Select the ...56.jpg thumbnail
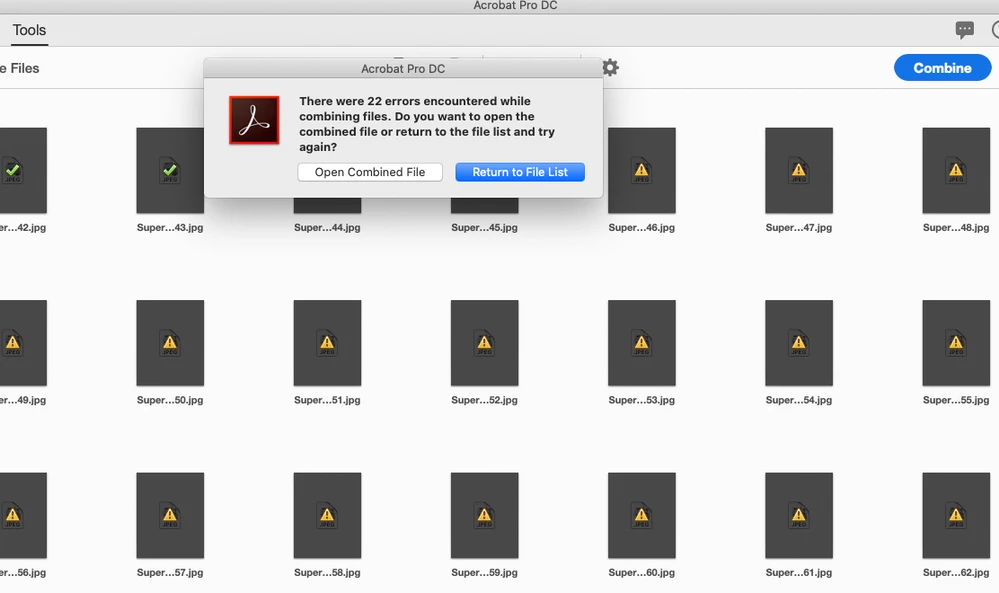Image resolution: width=999 pixels, height=593 pixels. click(x=23, y=515)
